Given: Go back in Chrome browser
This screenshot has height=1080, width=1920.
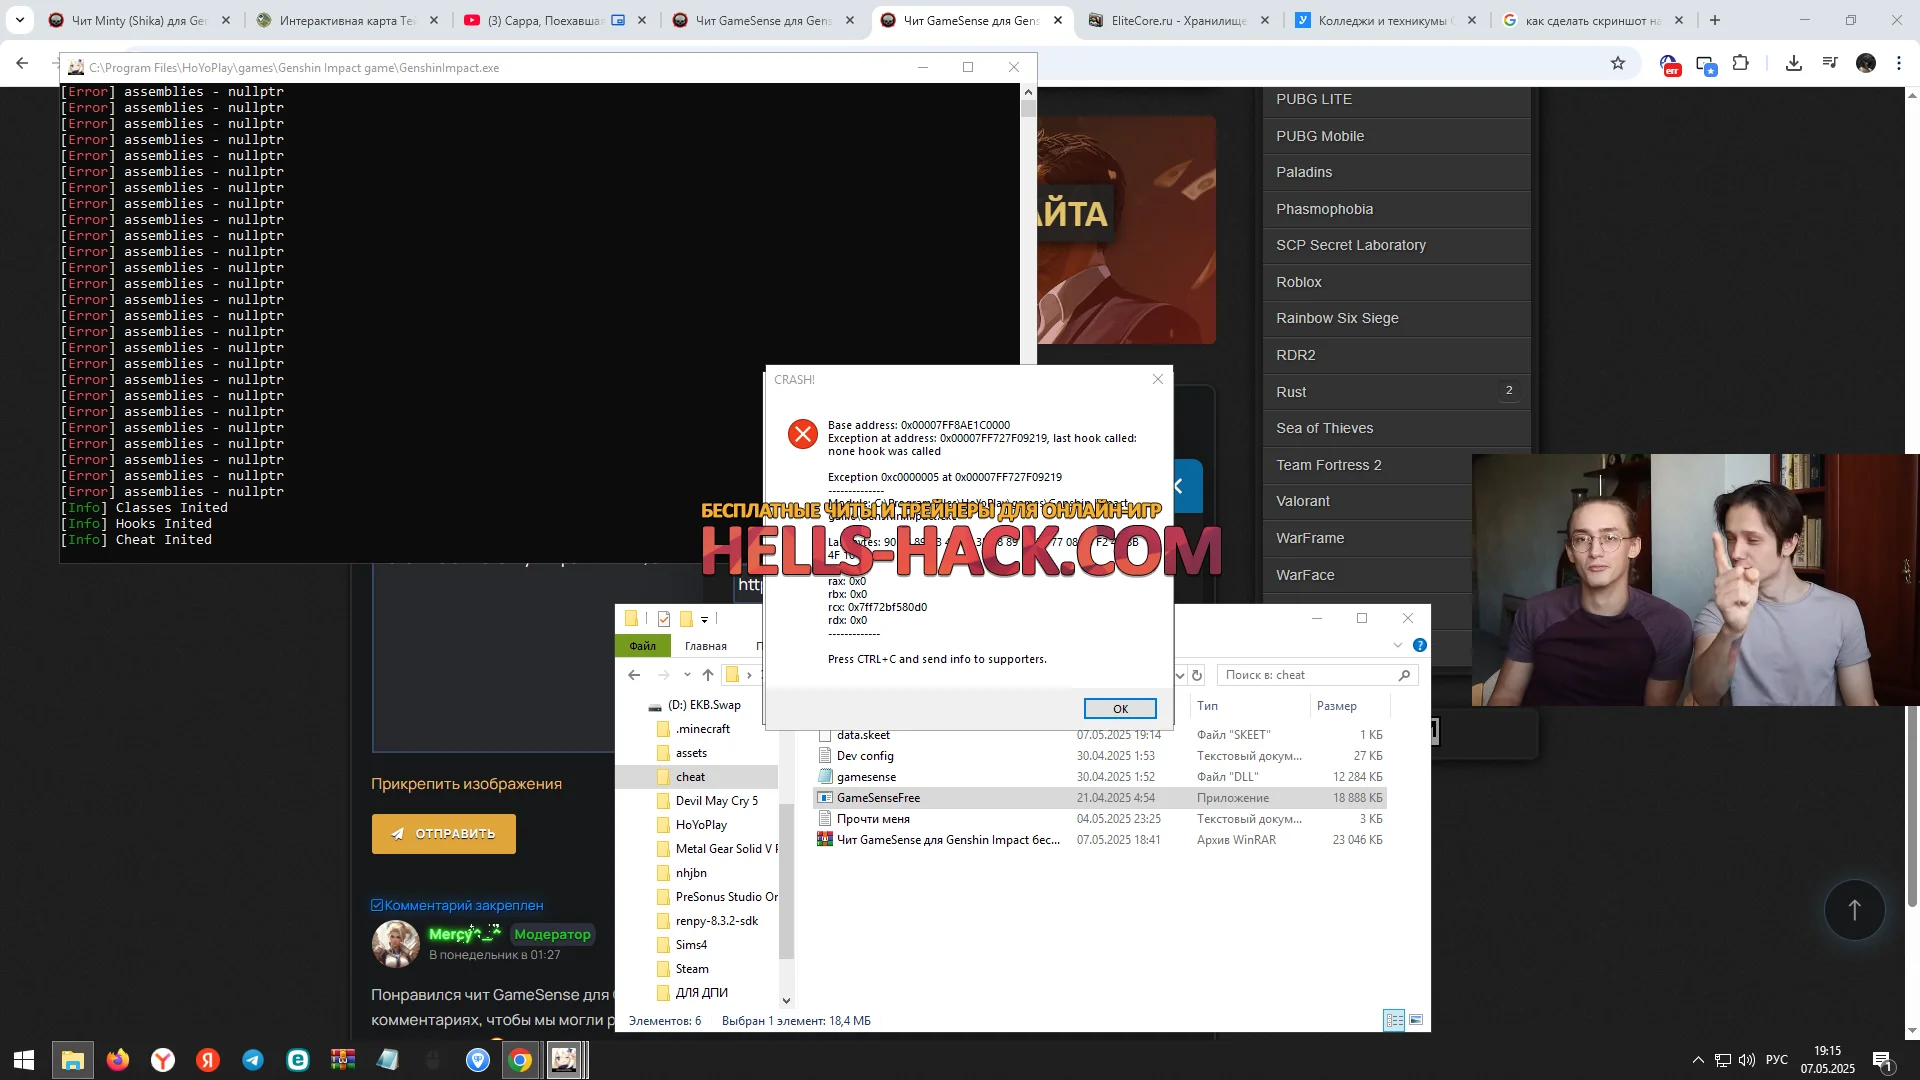Looking at the screenshot, I should [22, 63].
